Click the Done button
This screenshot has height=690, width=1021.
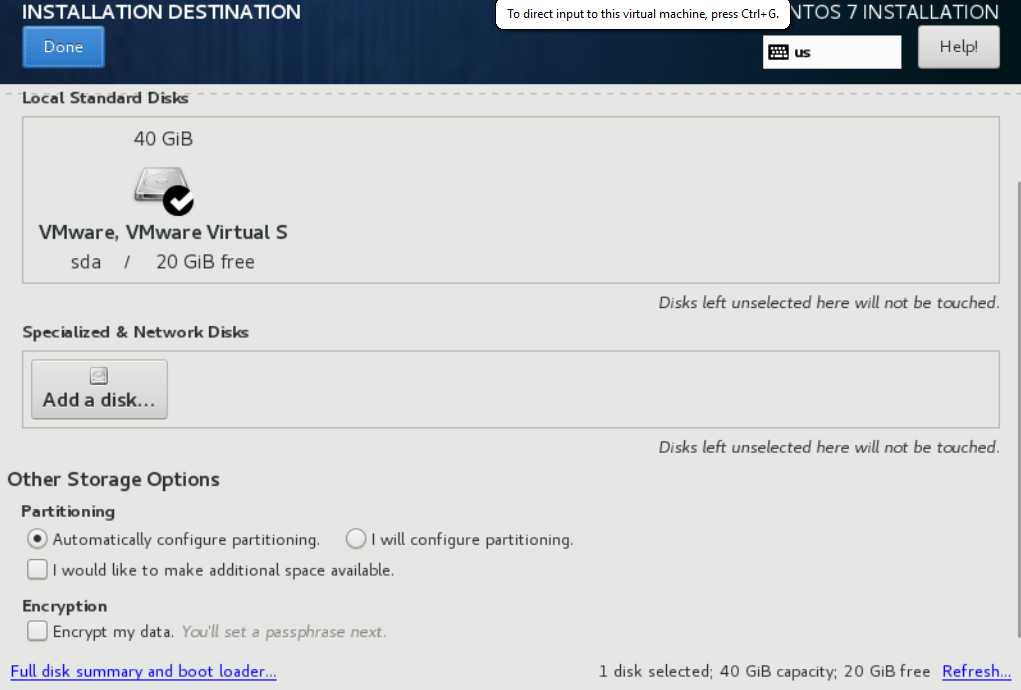63,47
